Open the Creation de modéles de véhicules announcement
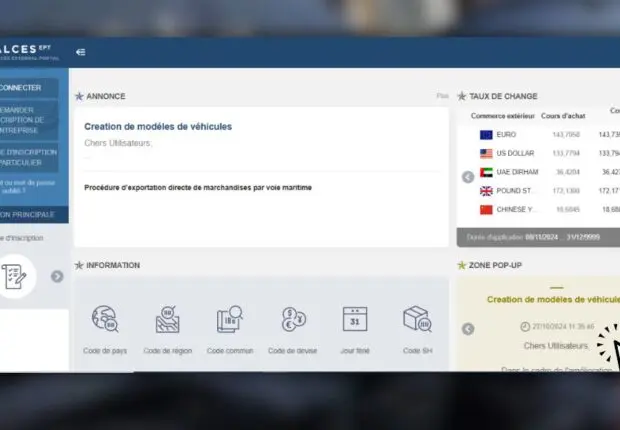This screenshot has height=430, width=620. 158,127
